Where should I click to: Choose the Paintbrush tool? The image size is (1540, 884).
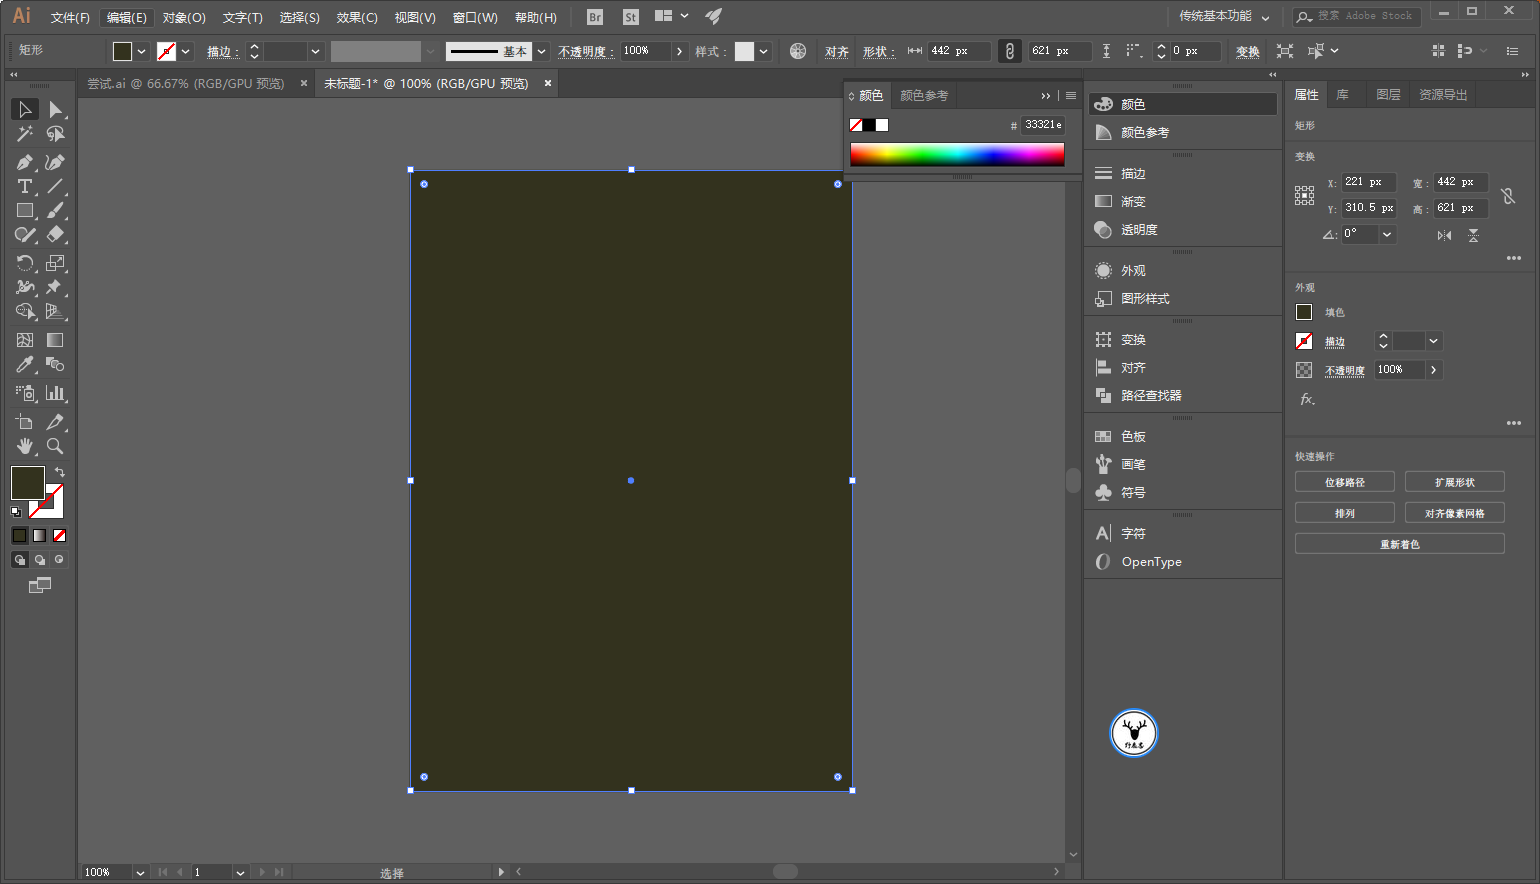(x=55, y=211)
